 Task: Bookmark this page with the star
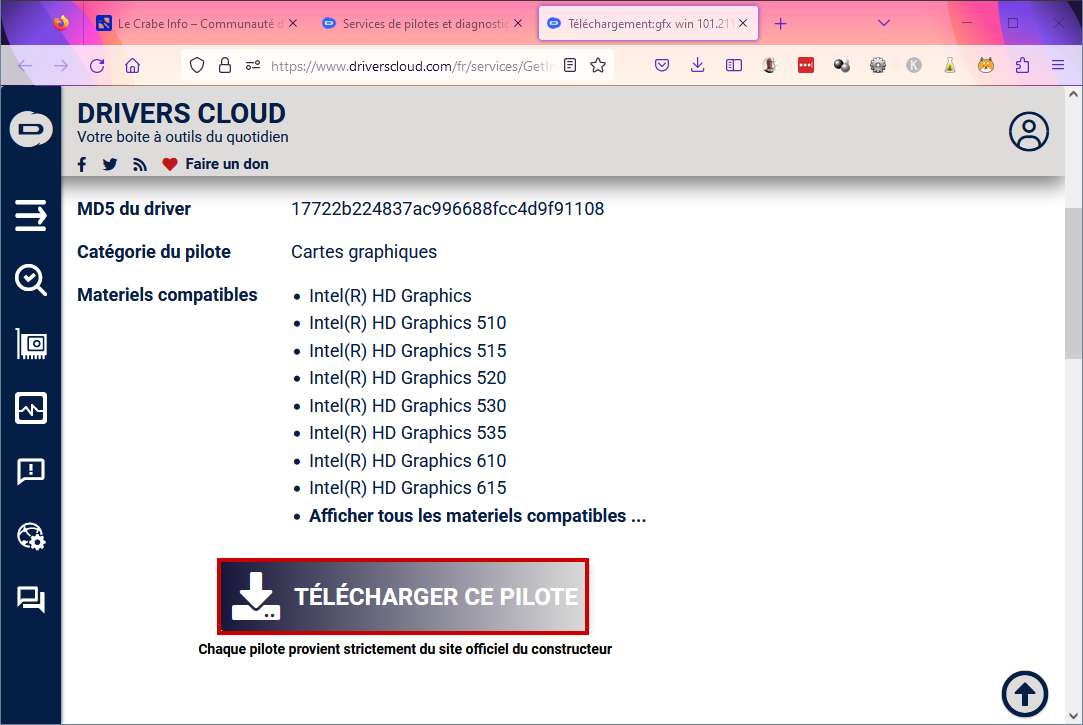(598, 66)
